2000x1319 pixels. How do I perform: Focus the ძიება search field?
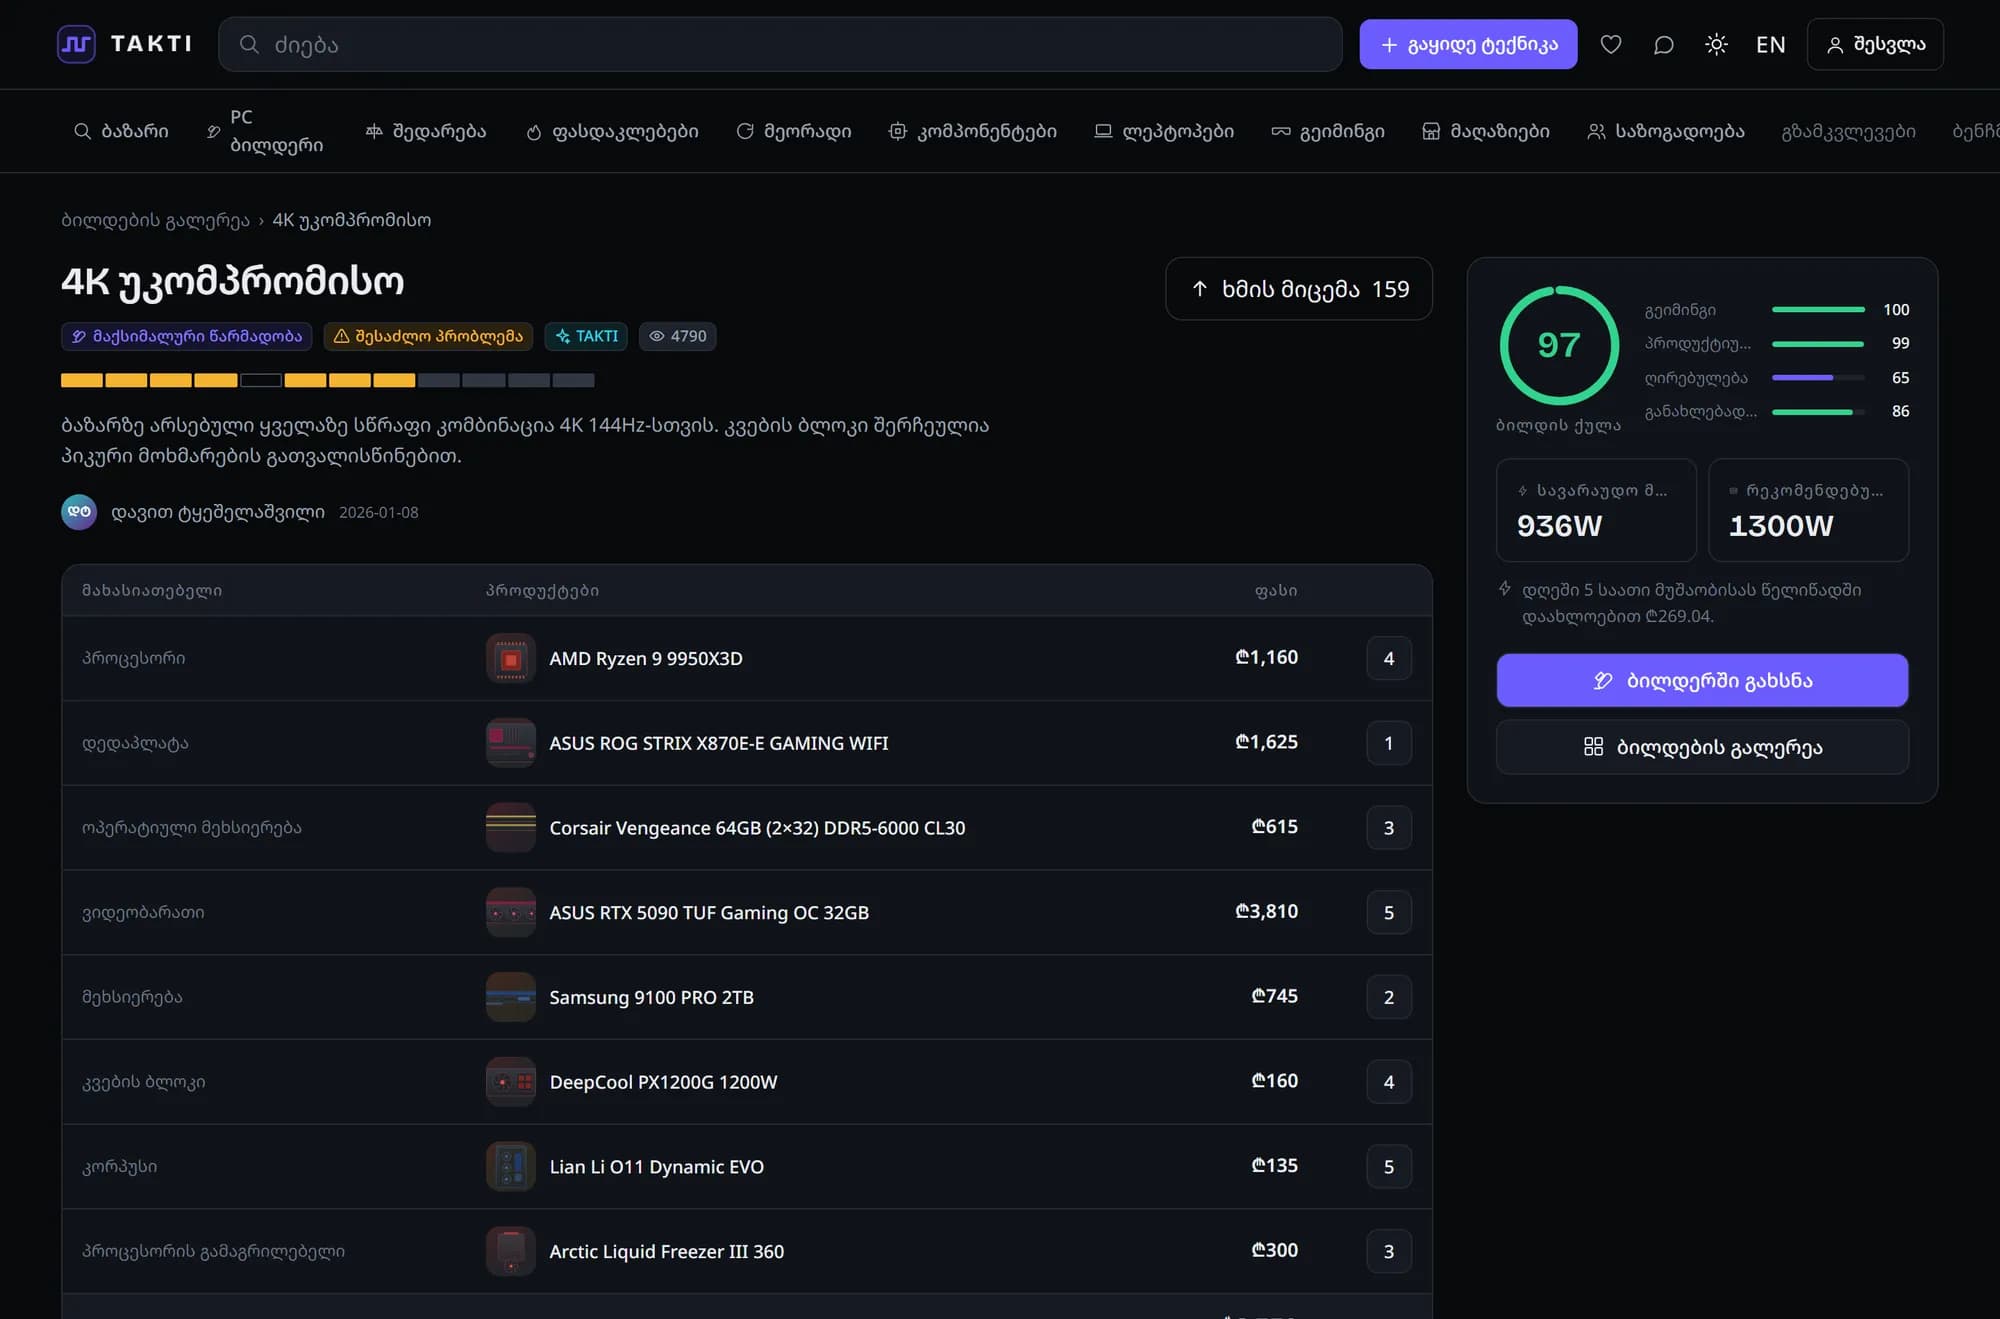click(x=780, y=44)
